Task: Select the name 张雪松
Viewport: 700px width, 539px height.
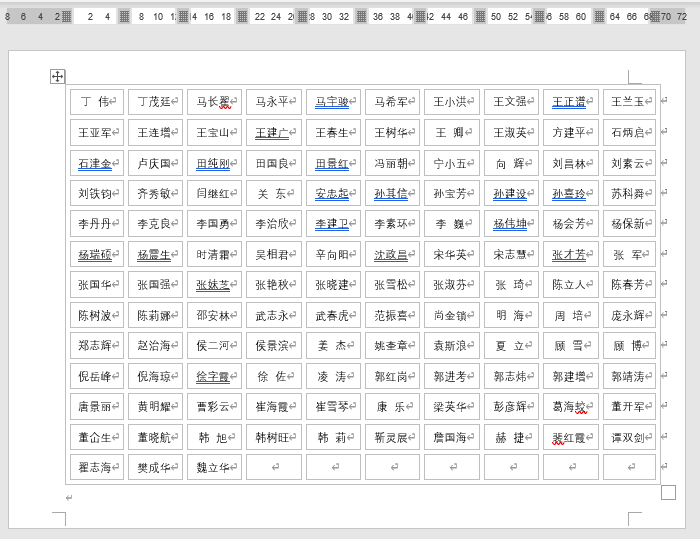Action: 391,284
